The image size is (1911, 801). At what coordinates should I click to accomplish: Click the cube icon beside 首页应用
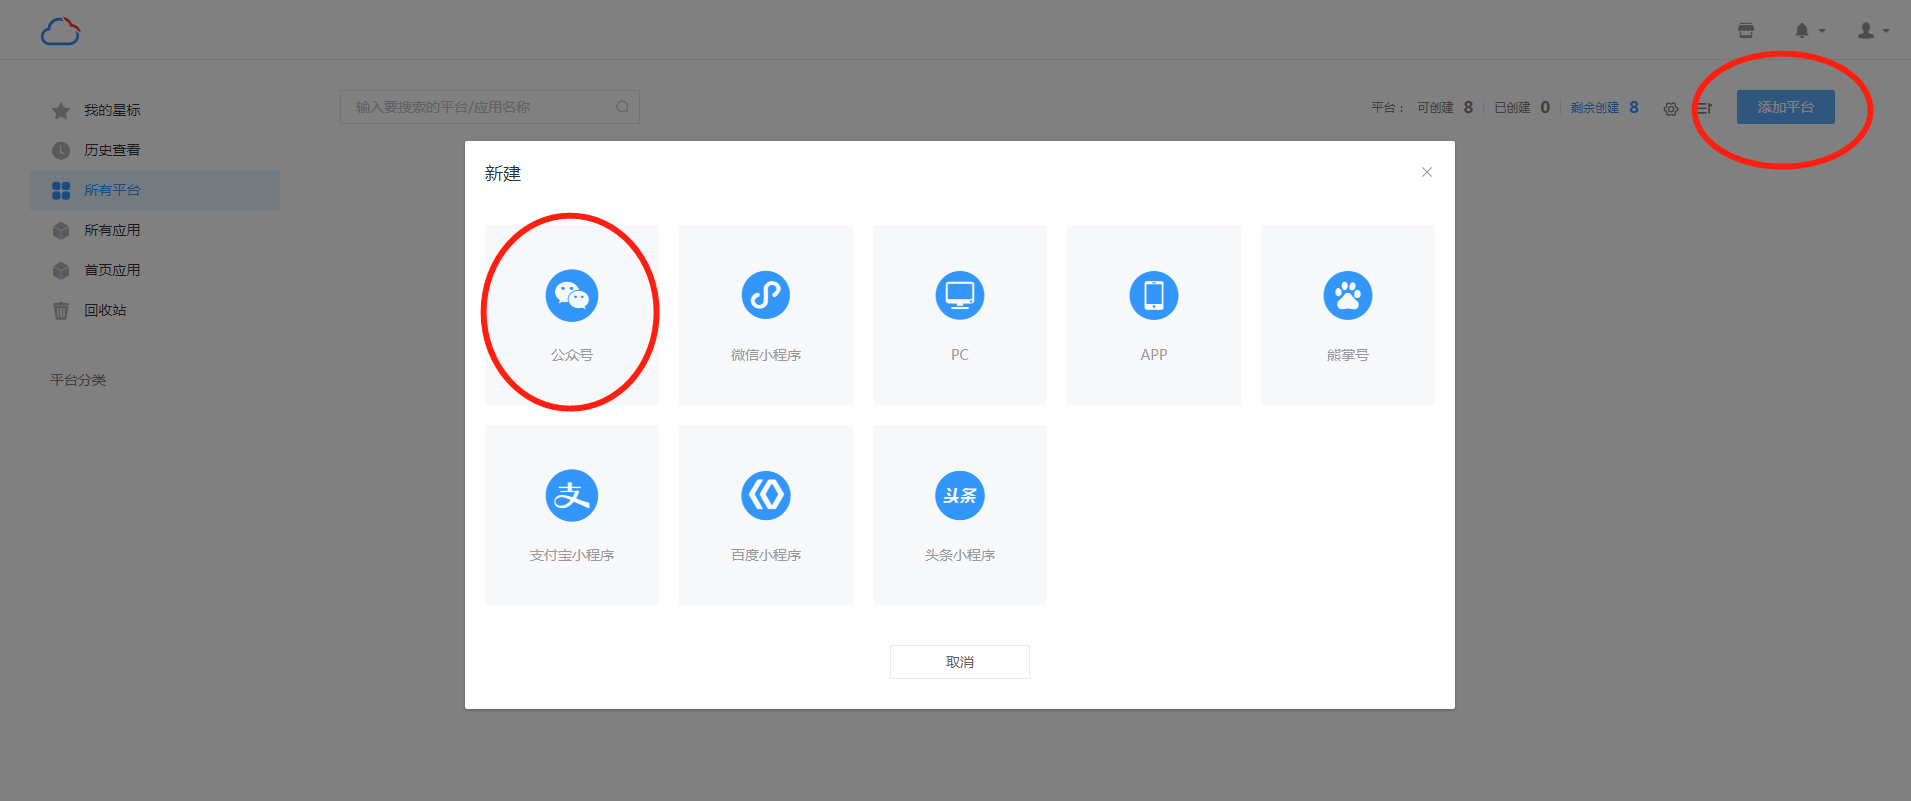[61, 270]
